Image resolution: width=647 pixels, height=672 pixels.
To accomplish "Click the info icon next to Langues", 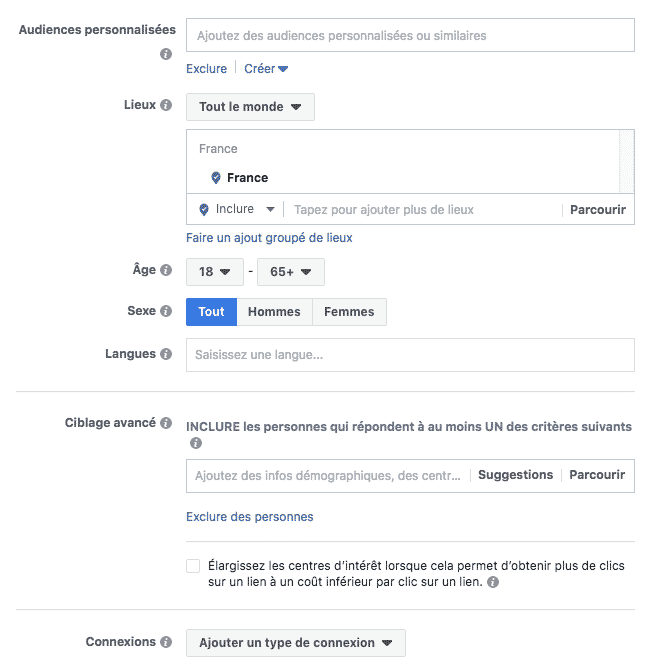I will coord(166,354).
